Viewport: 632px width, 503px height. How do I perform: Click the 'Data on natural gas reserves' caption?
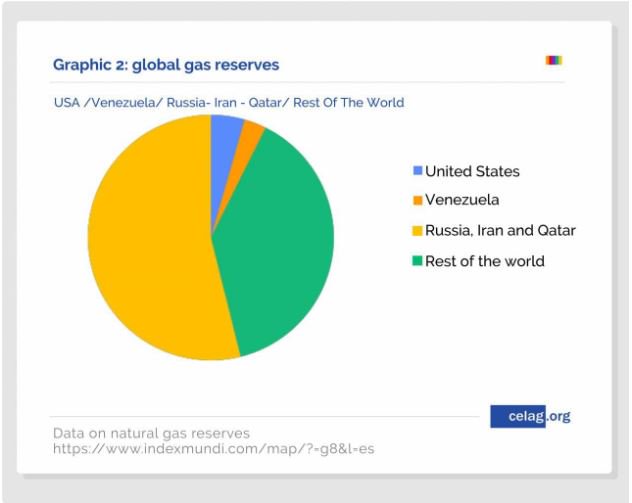[x=151, y=433]
